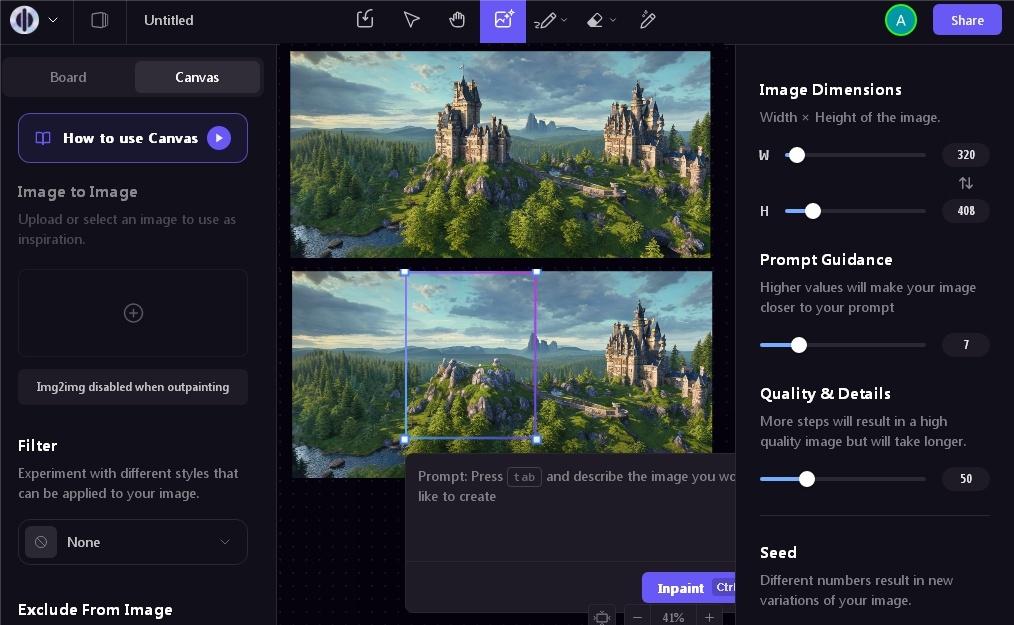The image size is (1014, 625).
Task: Click the fit-to-screen icon
Action: click(601, 617)
